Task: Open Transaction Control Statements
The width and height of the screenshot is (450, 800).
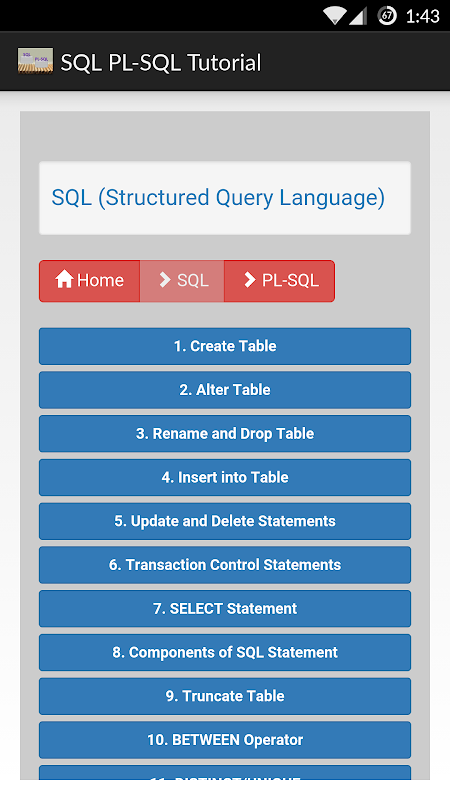Action: (225, 565)
